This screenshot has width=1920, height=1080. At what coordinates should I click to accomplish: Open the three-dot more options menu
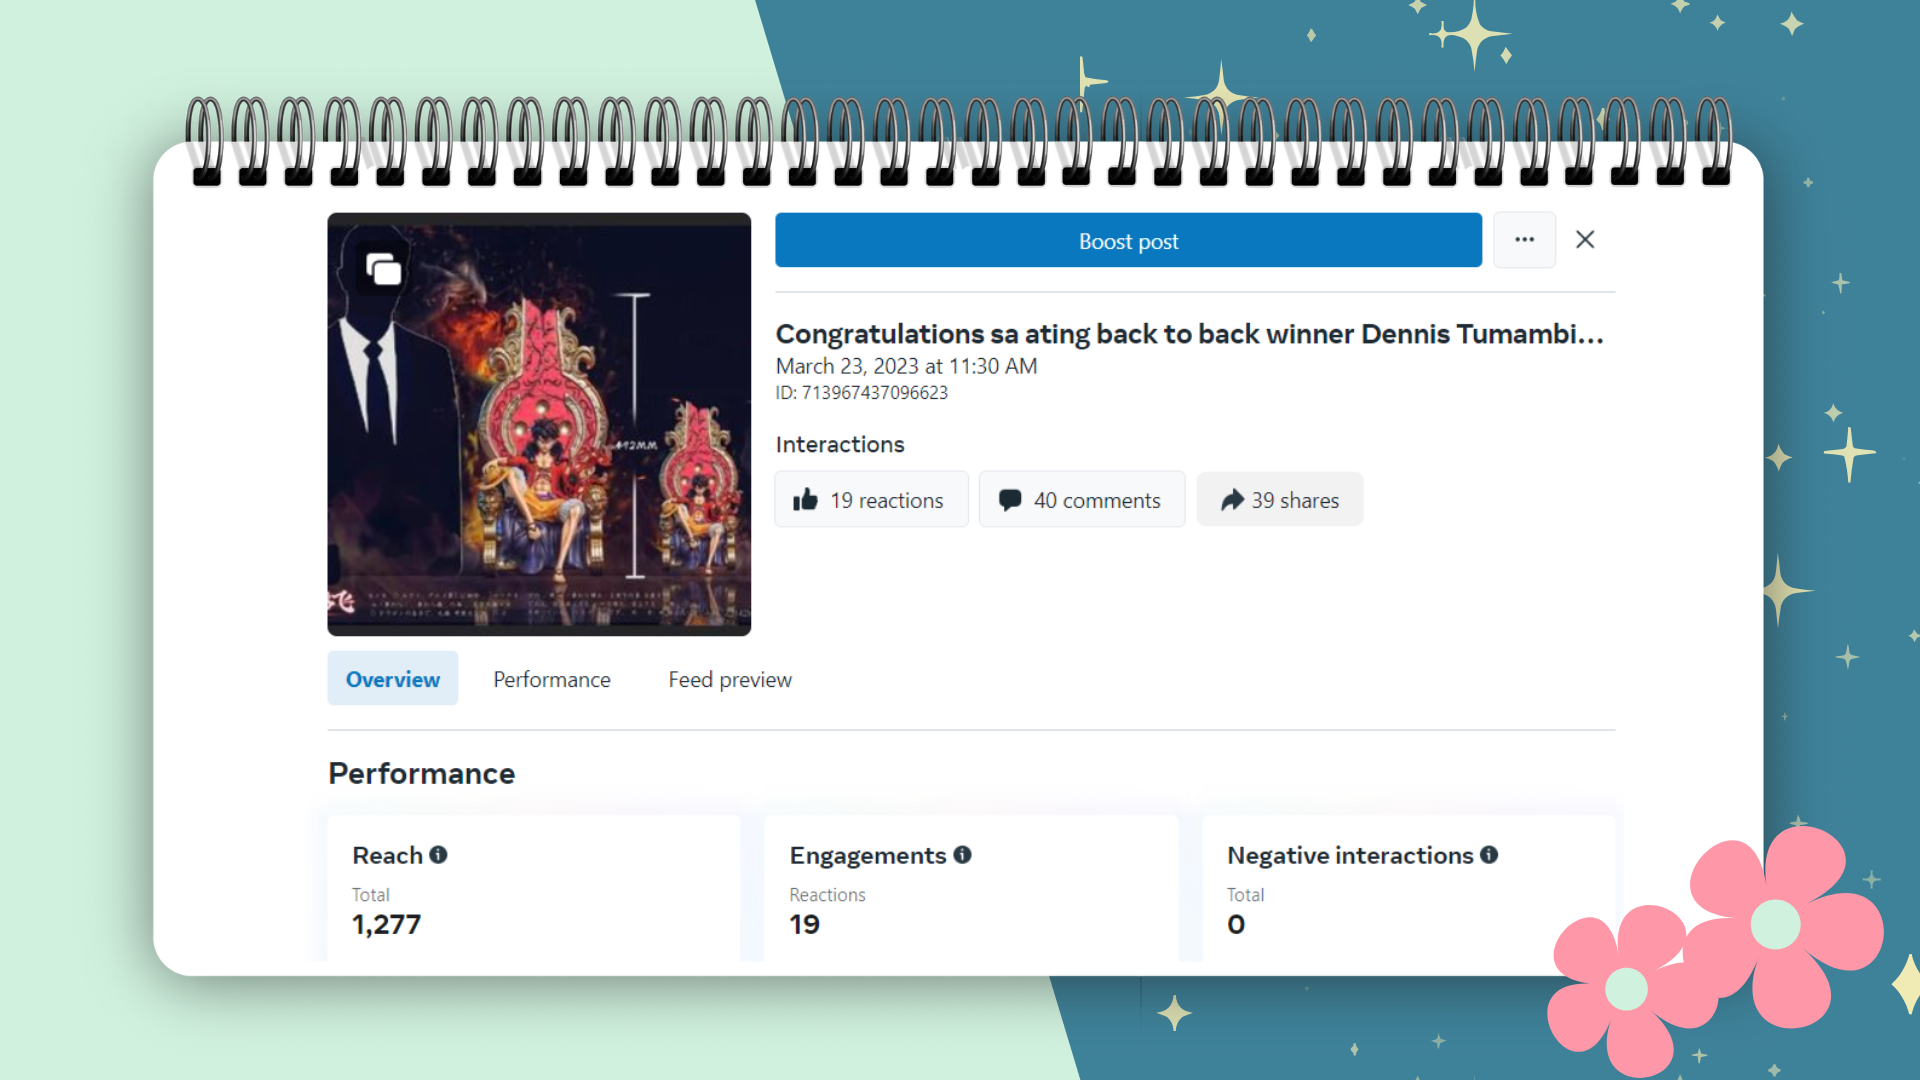click(x=1524, y=240)
